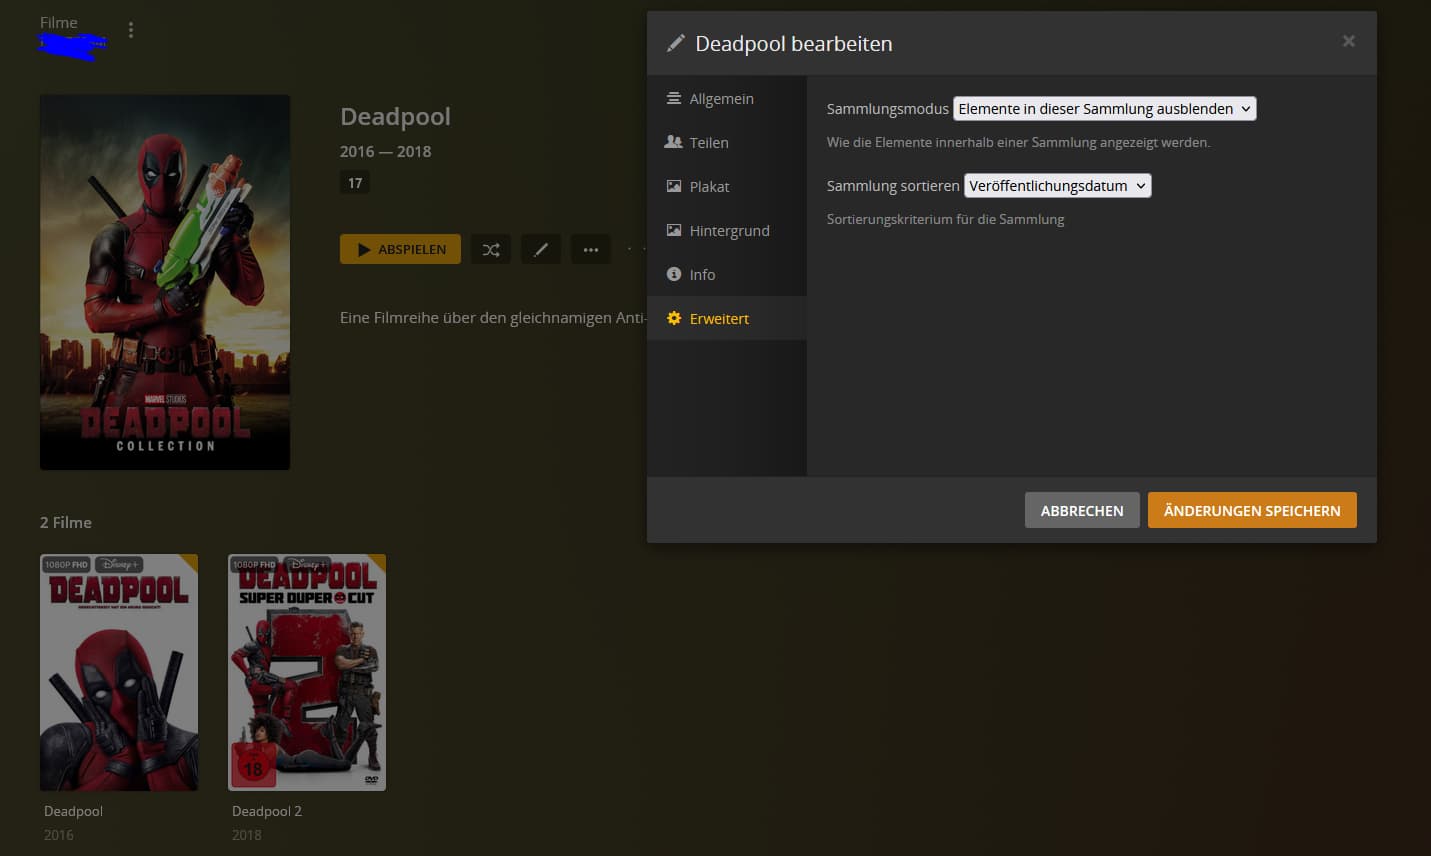Click the 2016 year under Deadpool
1431x856 pixels.
[x=59, y=835]
